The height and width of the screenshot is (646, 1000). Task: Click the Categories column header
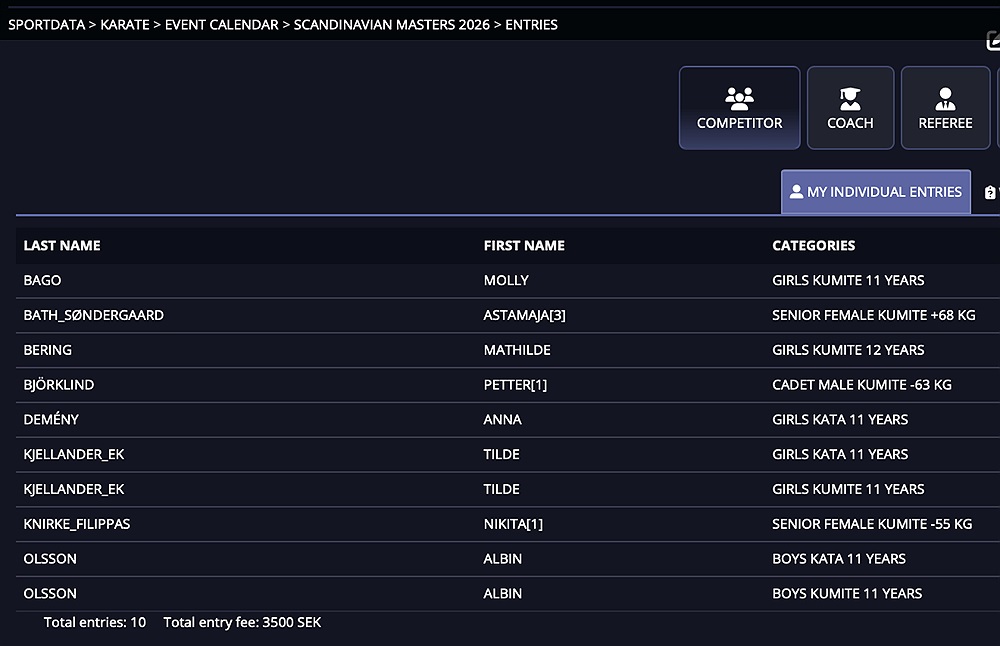tap(813, 245)
